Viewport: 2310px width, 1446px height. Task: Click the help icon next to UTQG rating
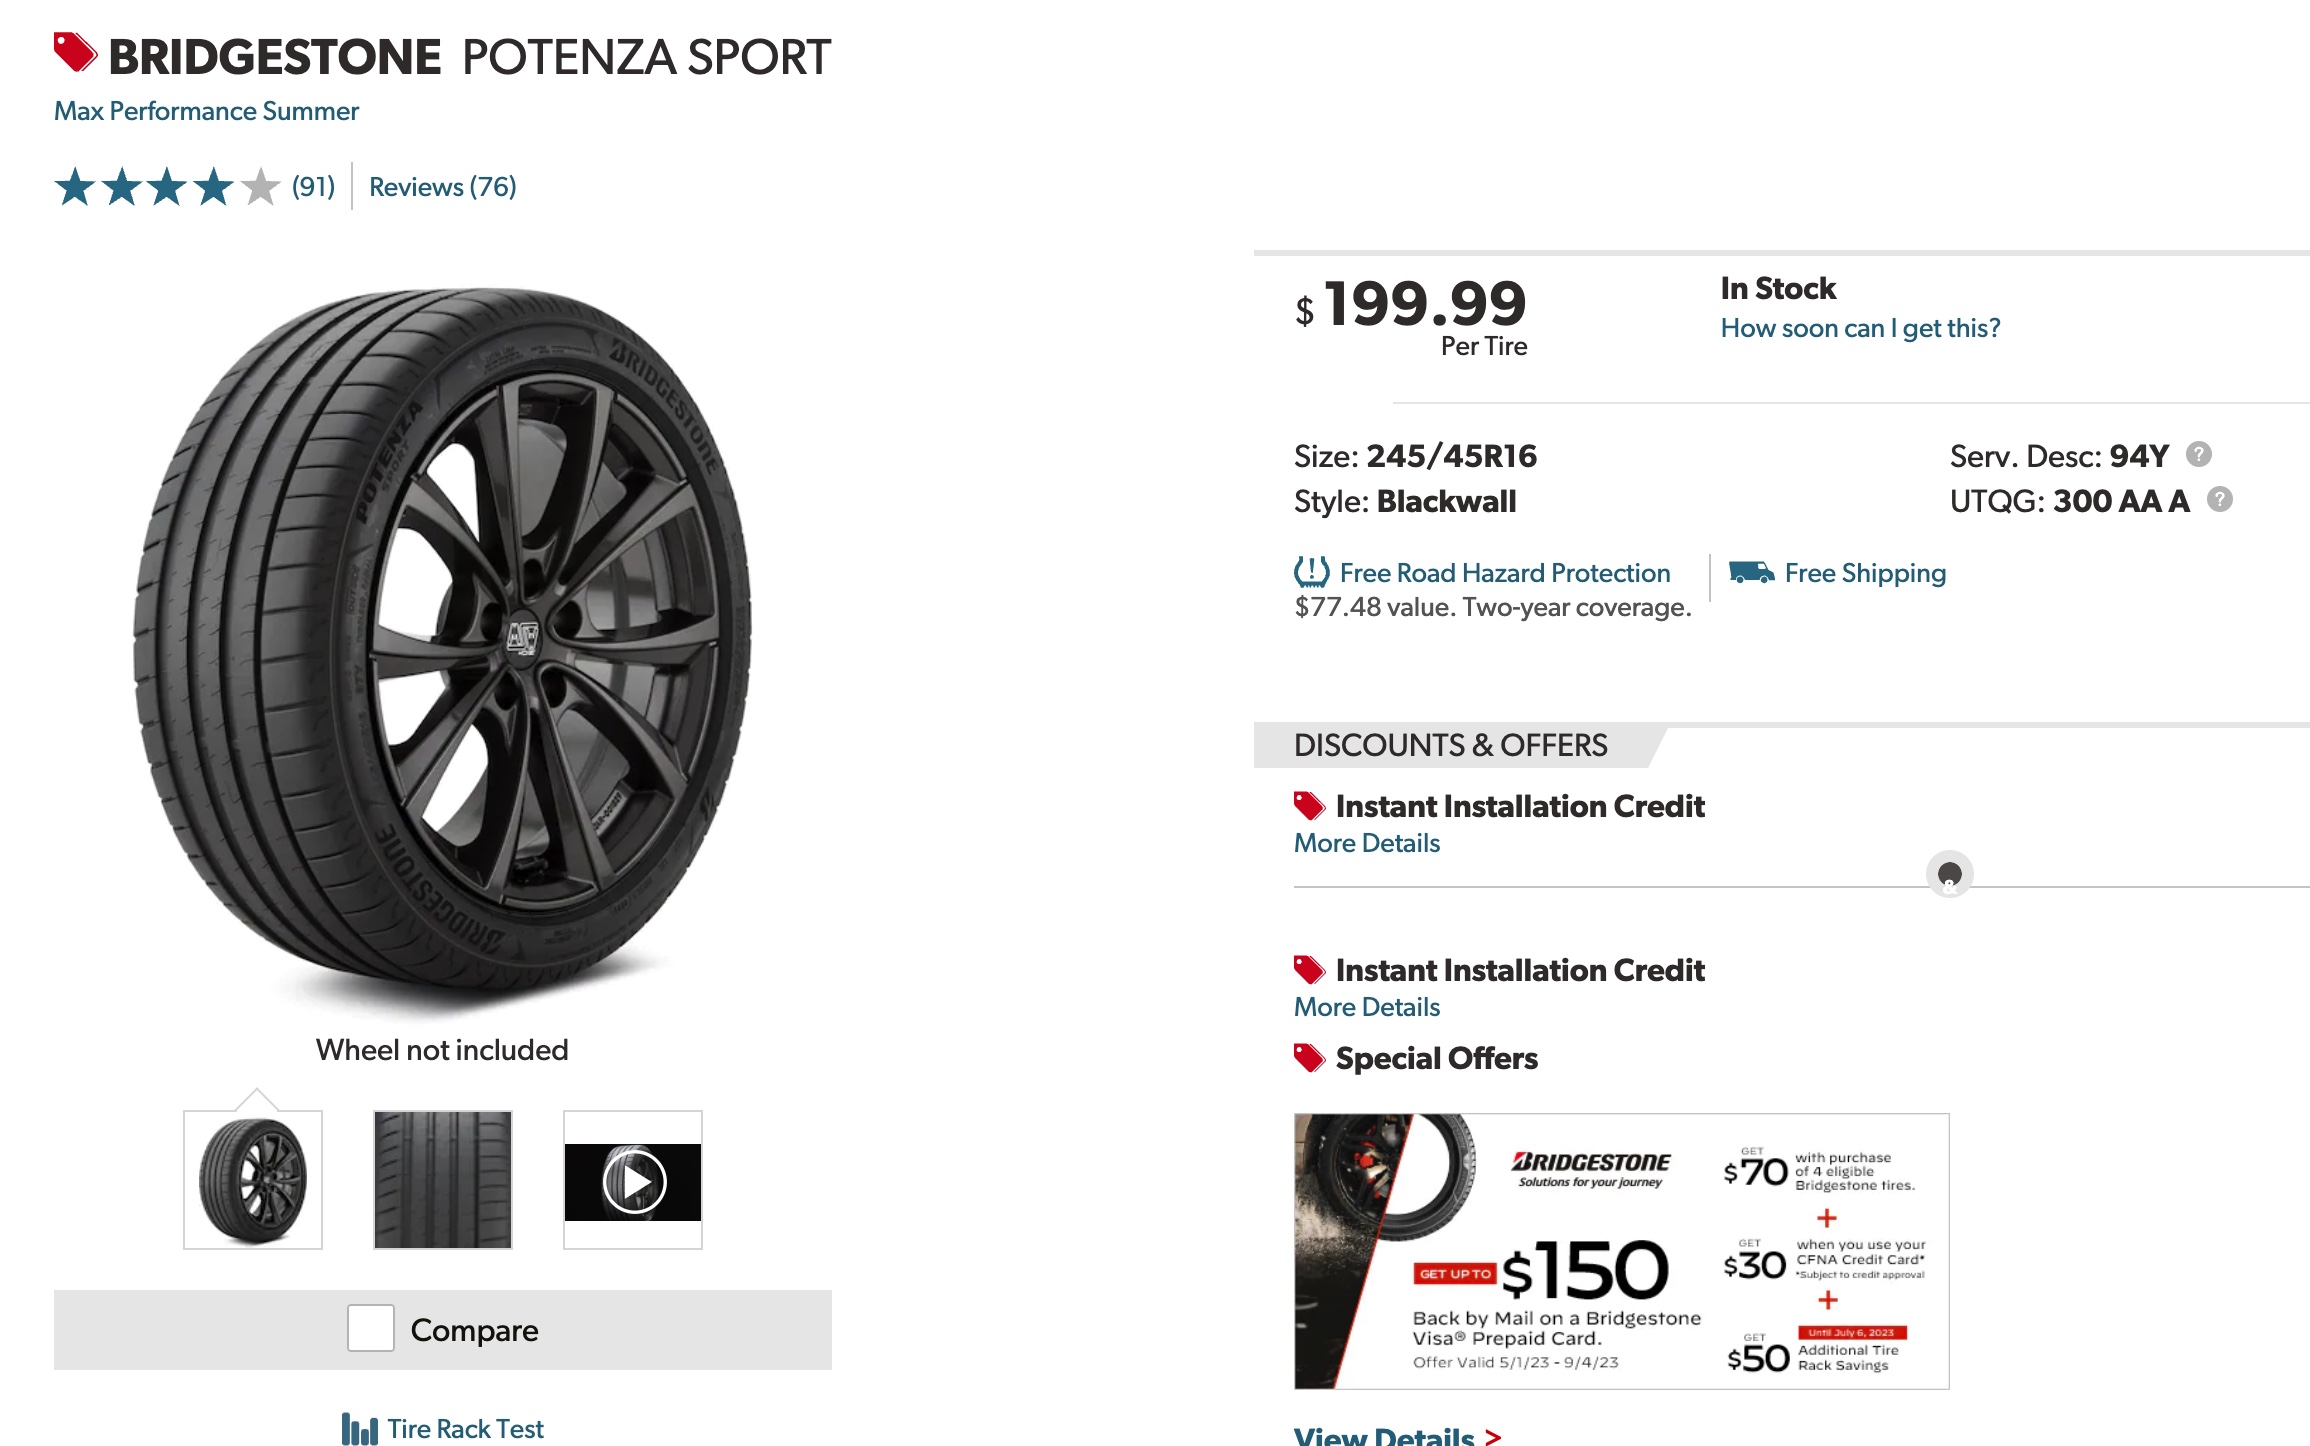click(x=2219, y=500)
